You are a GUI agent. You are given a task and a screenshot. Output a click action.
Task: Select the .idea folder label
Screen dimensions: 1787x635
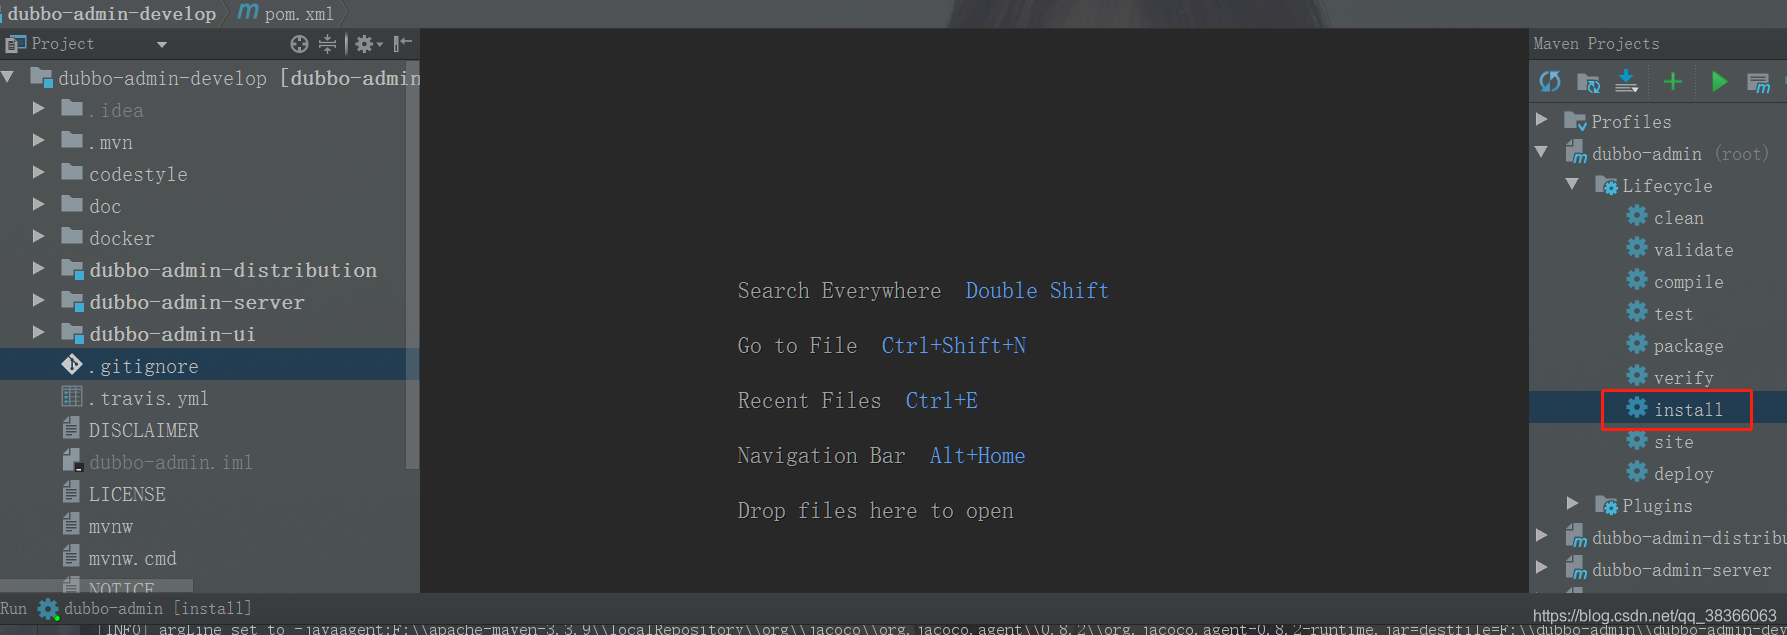click(116, 110)
